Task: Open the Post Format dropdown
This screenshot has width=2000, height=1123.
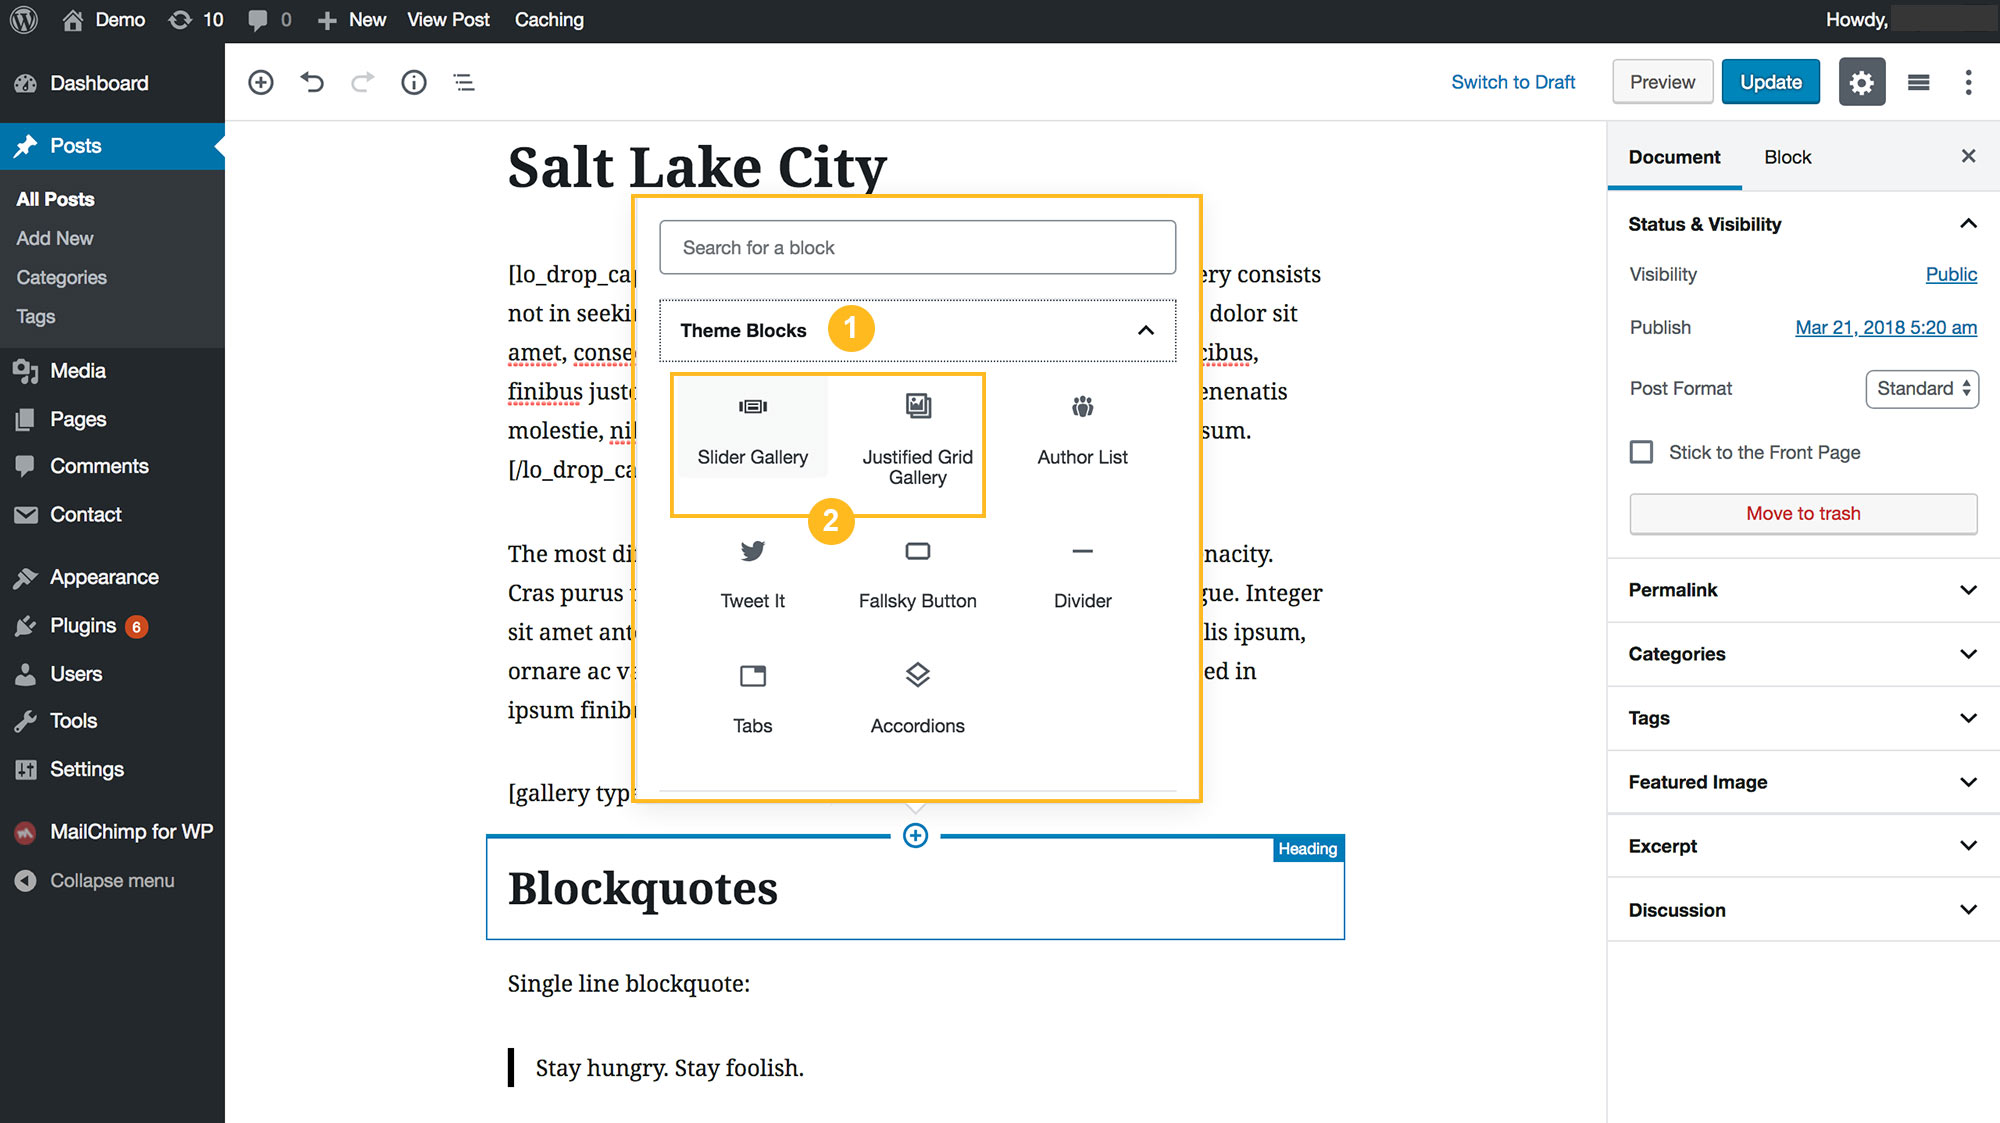Action: [x=1922, y=389]
